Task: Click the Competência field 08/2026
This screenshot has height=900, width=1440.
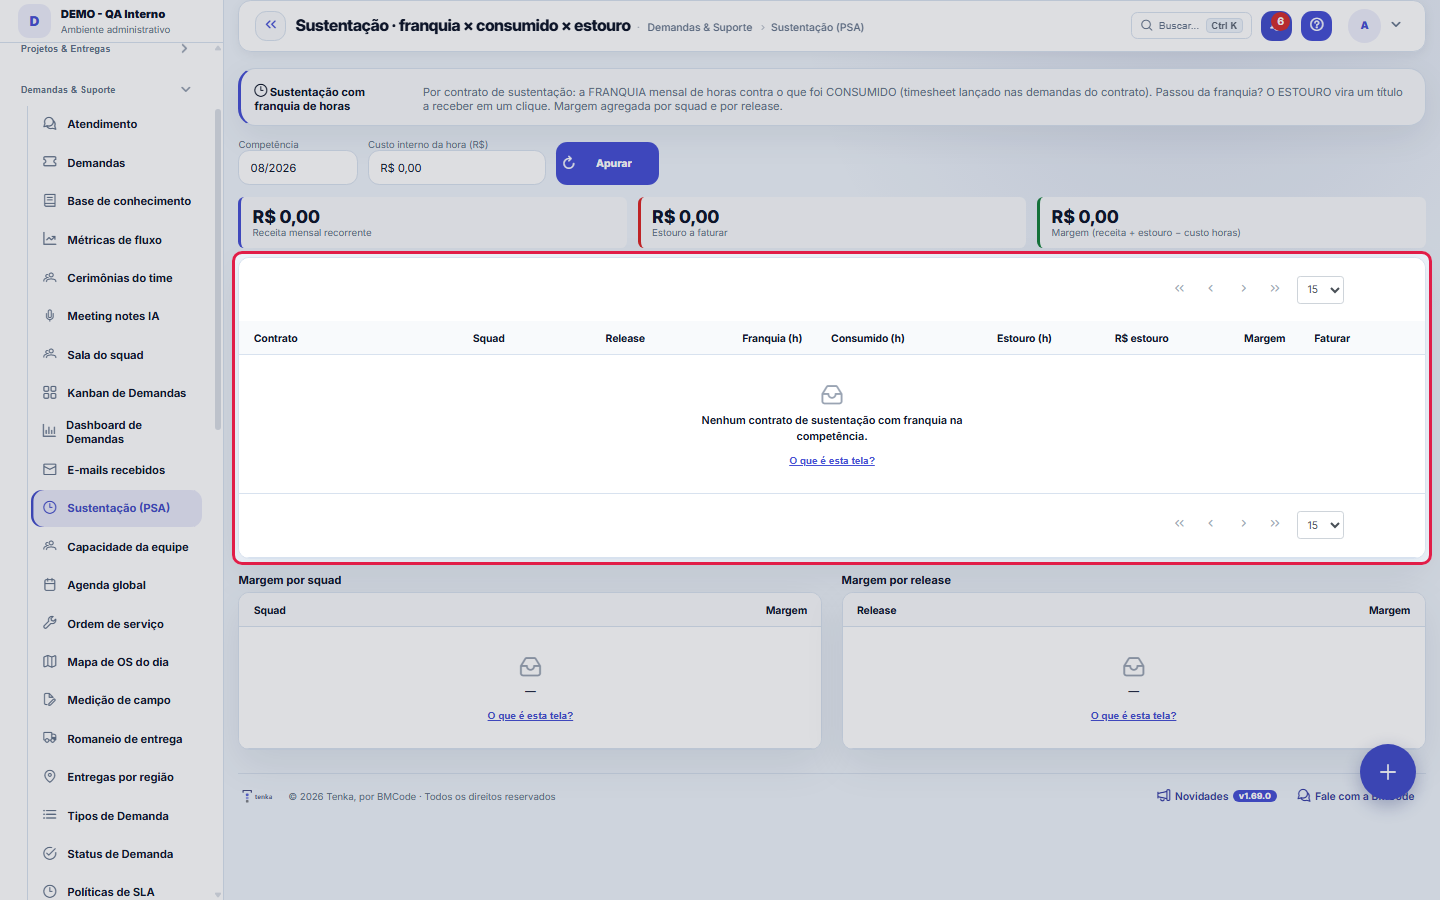Action: 297,167
